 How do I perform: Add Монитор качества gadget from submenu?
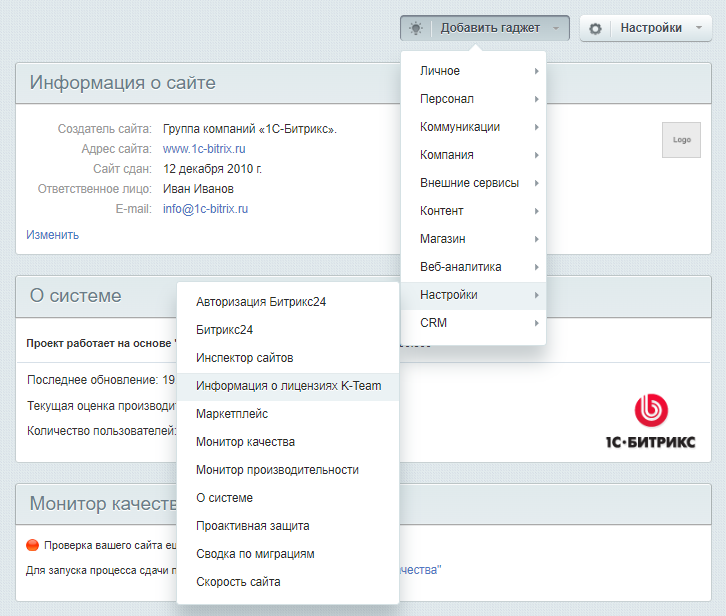coord(288,442)
